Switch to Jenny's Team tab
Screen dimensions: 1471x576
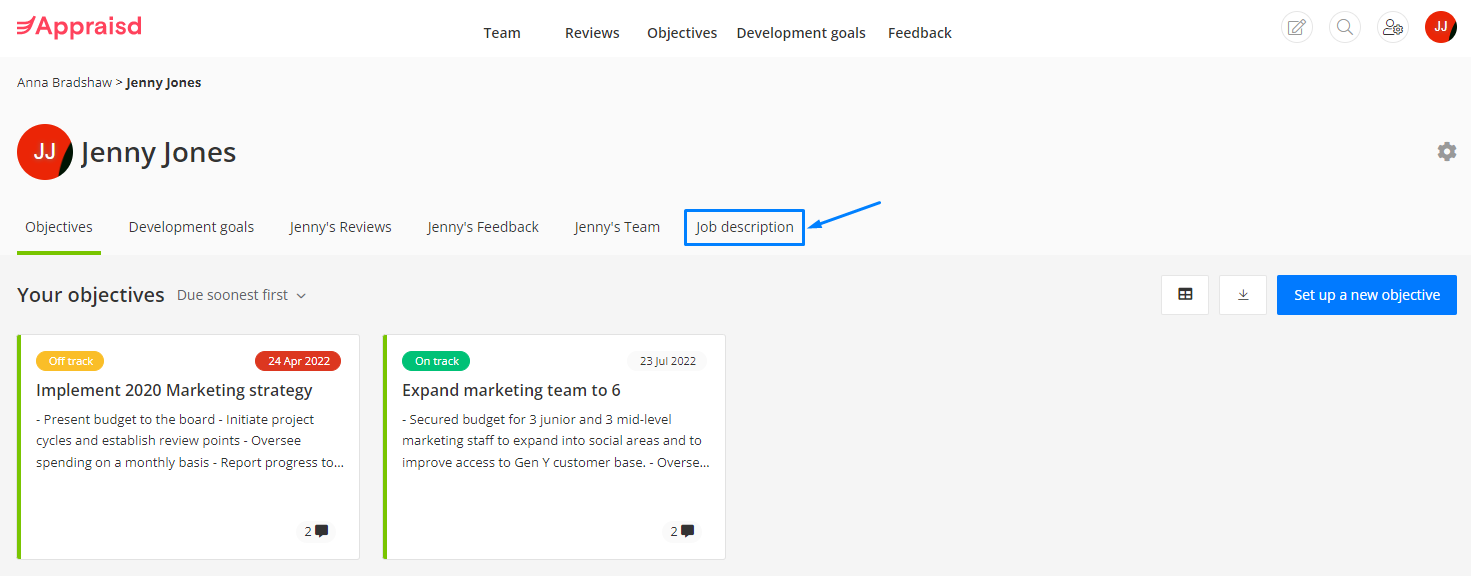(617, 227)
